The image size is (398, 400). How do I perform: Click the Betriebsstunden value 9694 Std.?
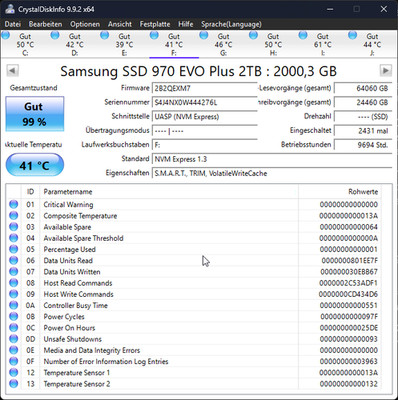click(x=363, y=145)
